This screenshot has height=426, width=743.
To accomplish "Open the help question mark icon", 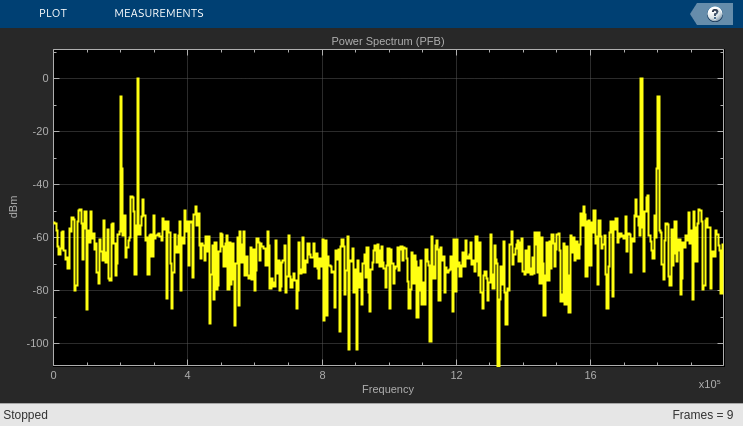I will point(715,14).
